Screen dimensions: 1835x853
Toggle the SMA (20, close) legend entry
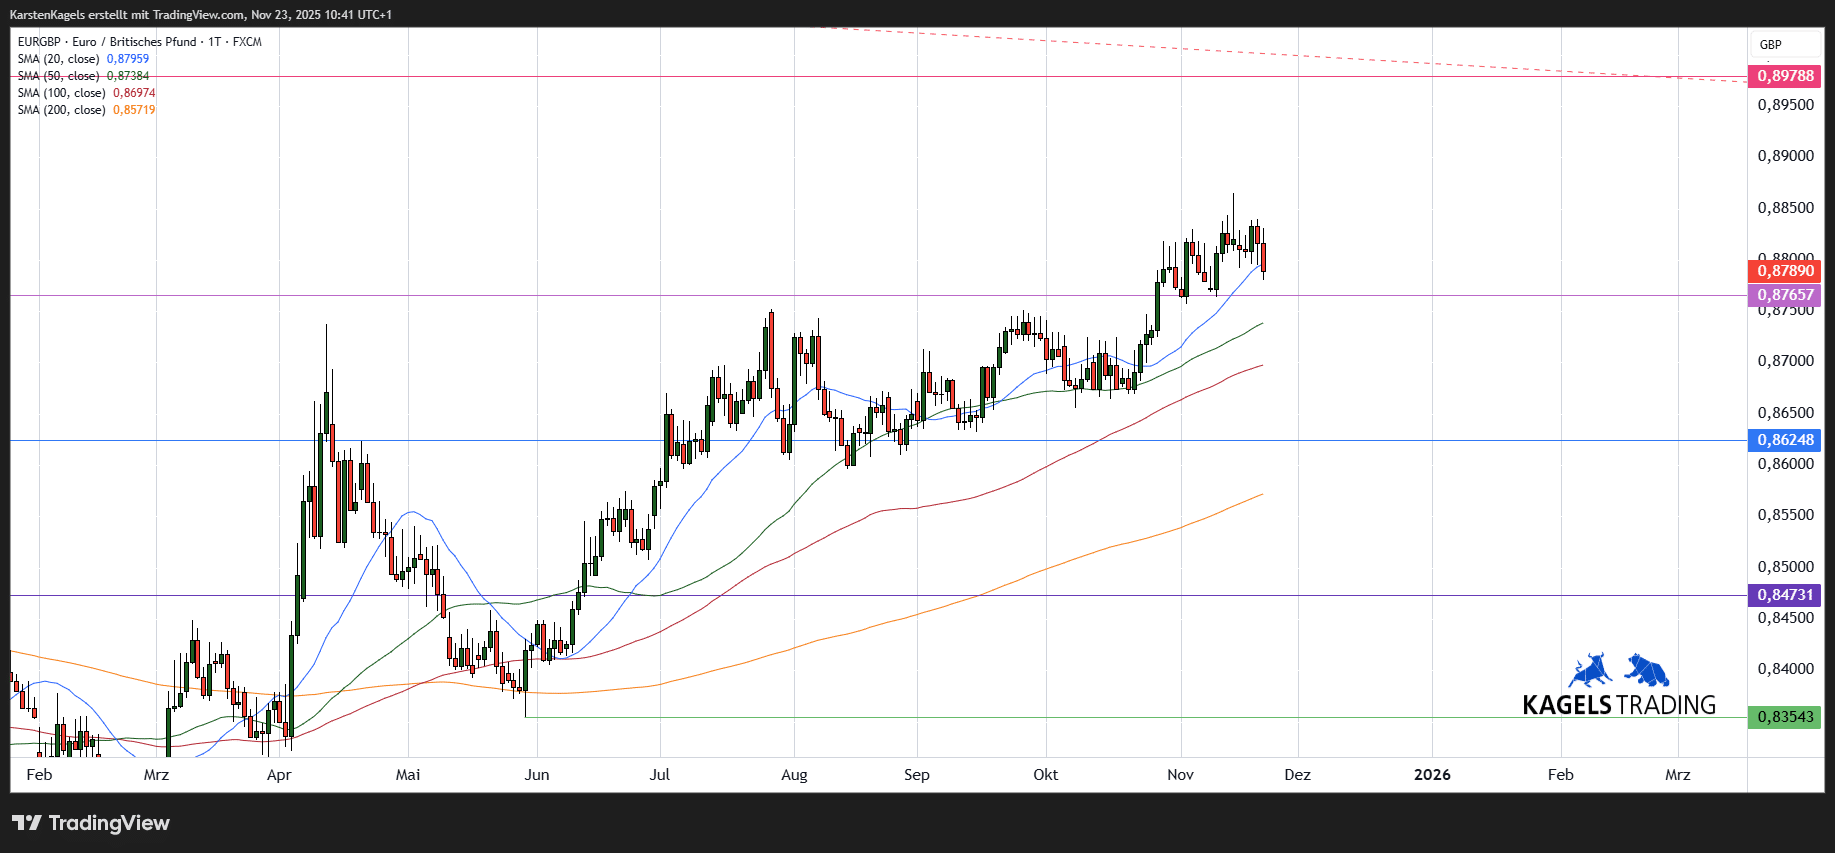(x=60, y=59)
